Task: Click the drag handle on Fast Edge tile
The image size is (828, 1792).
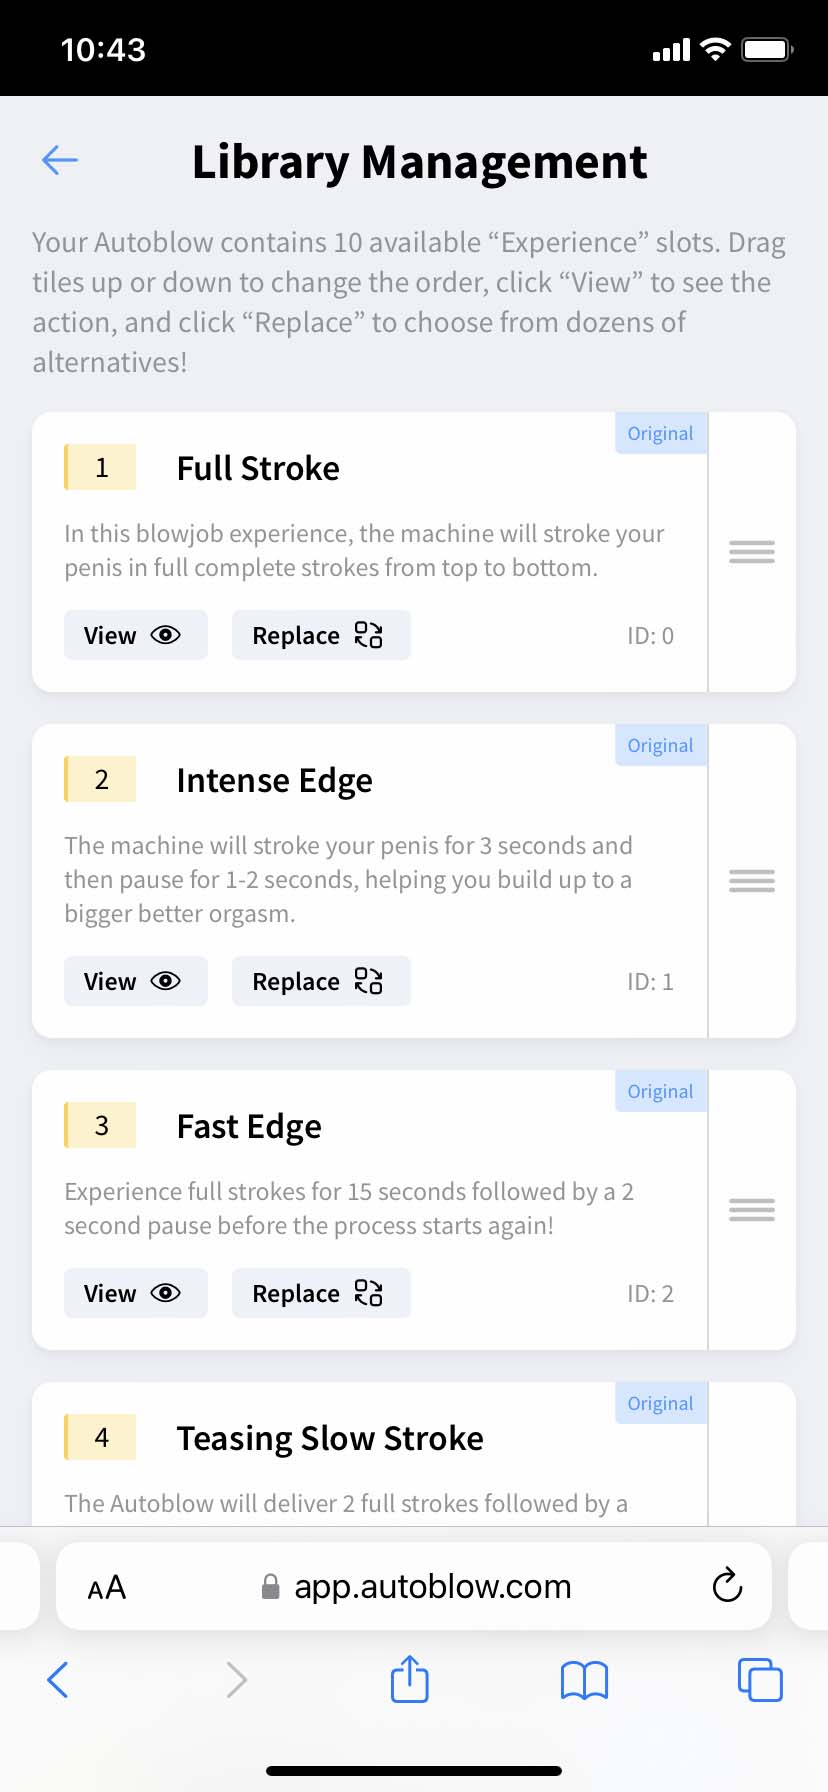Action: coord(752,1210)
